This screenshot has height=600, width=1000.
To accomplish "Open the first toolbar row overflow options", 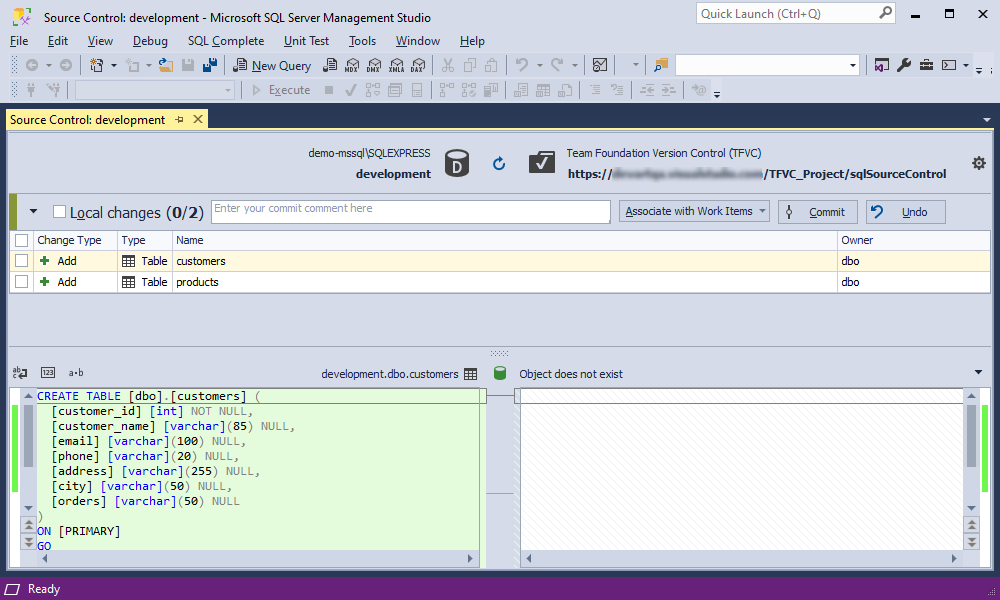I will 979,70.
